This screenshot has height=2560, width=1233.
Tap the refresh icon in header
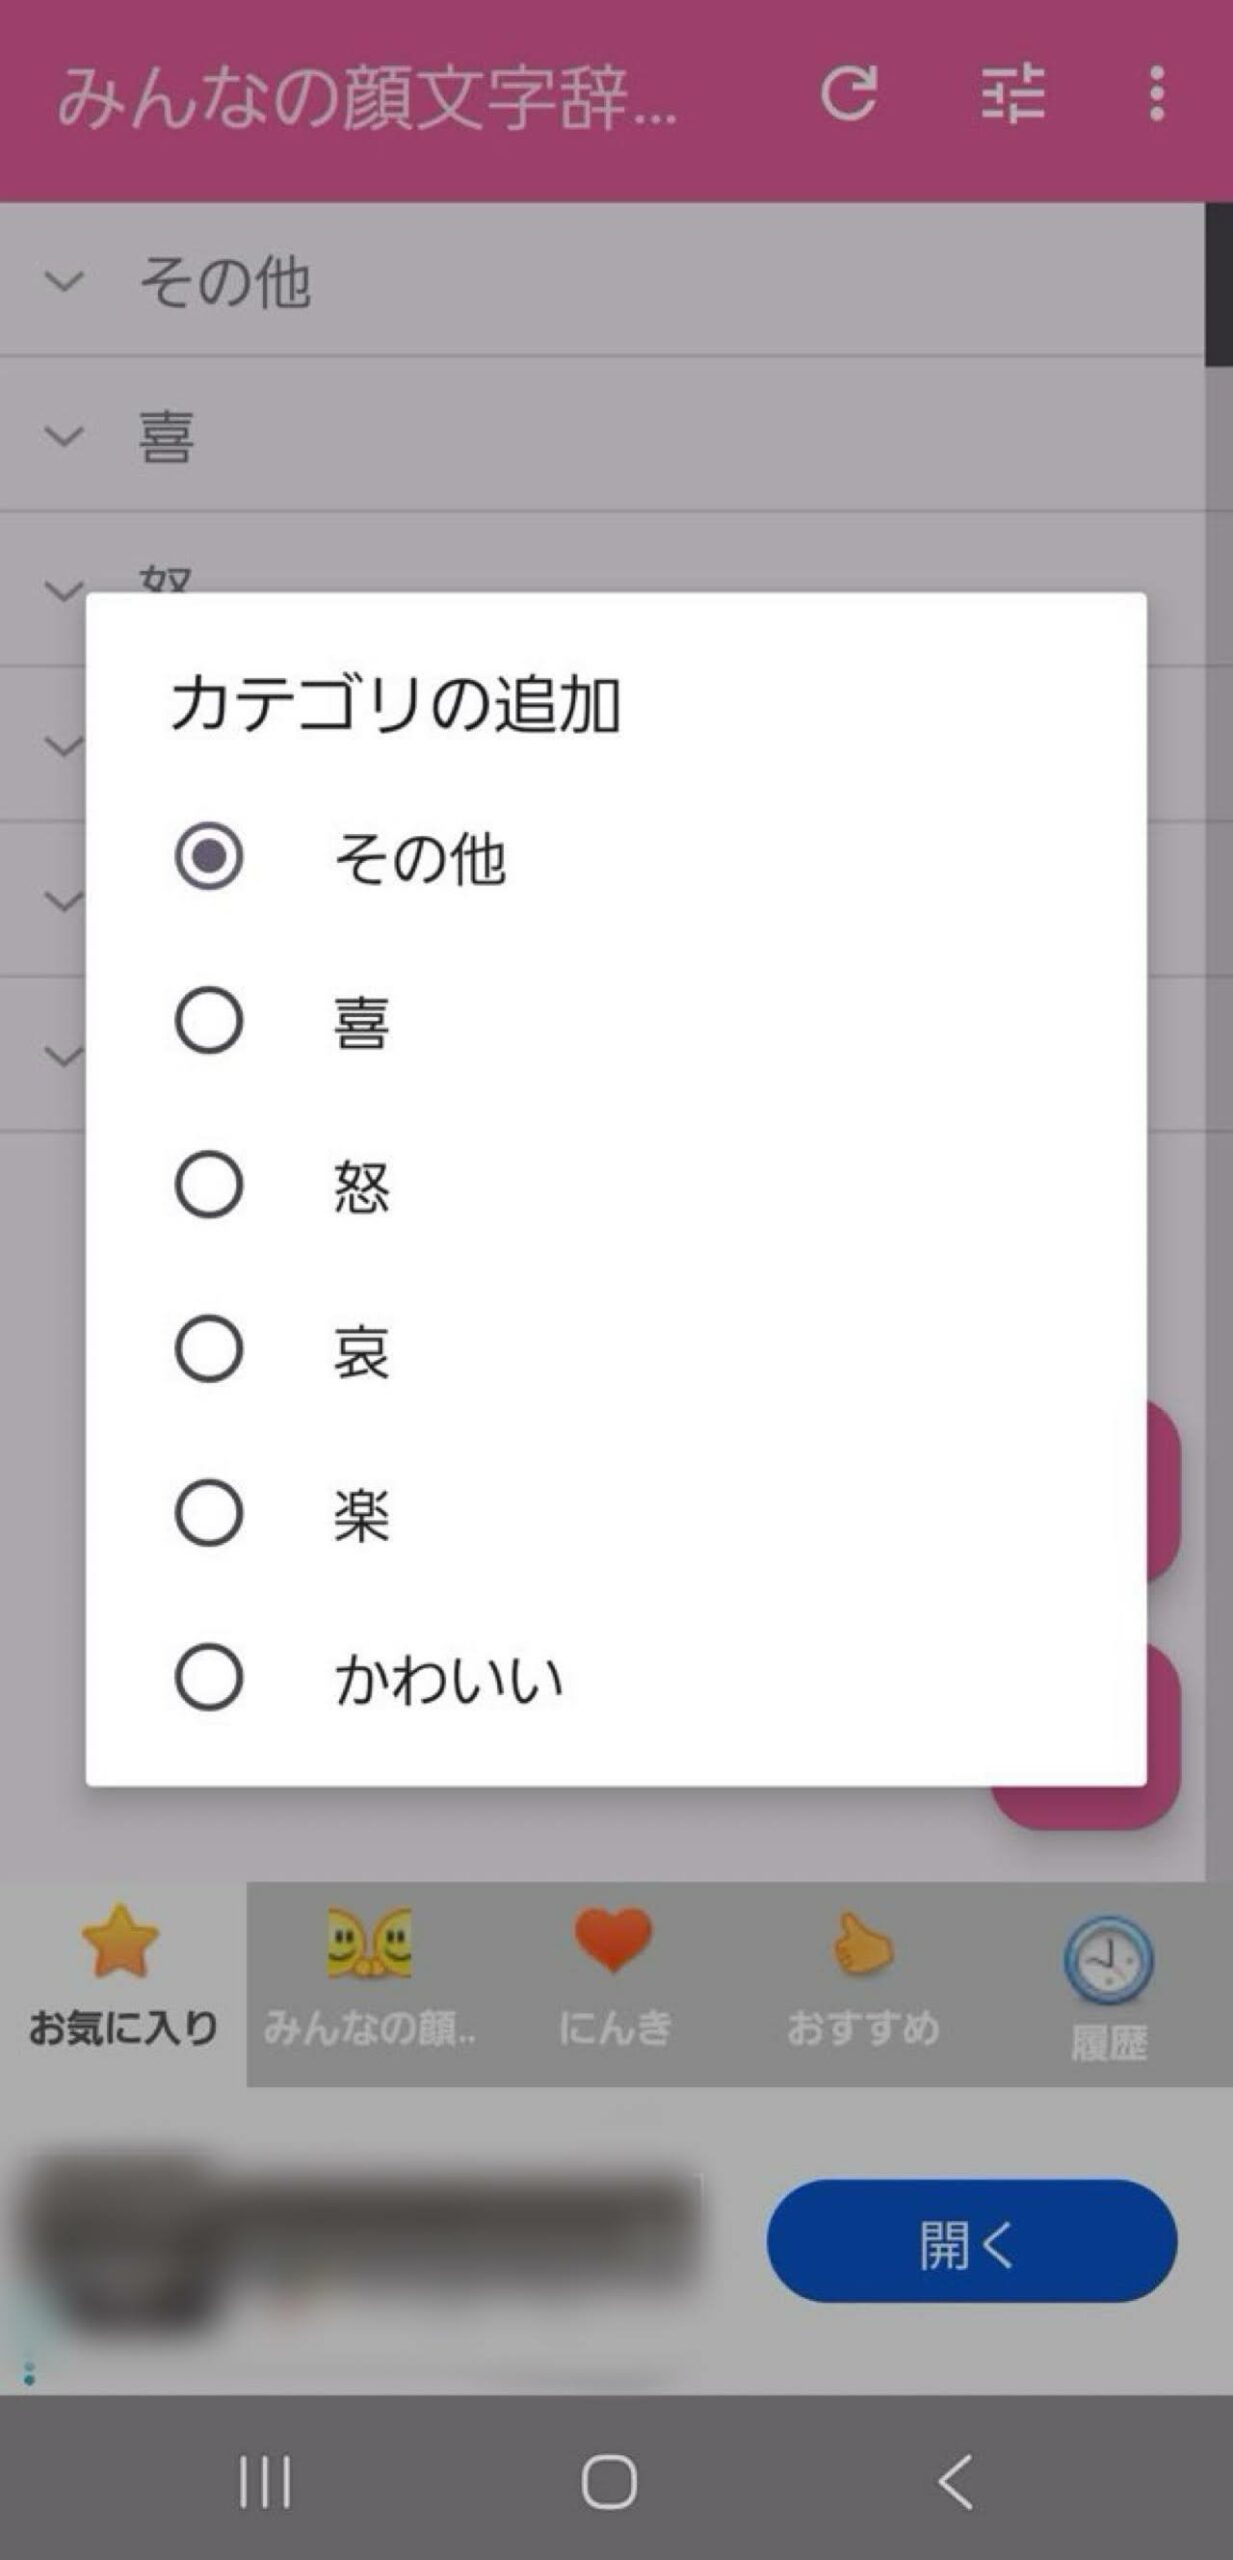(849, 95)
